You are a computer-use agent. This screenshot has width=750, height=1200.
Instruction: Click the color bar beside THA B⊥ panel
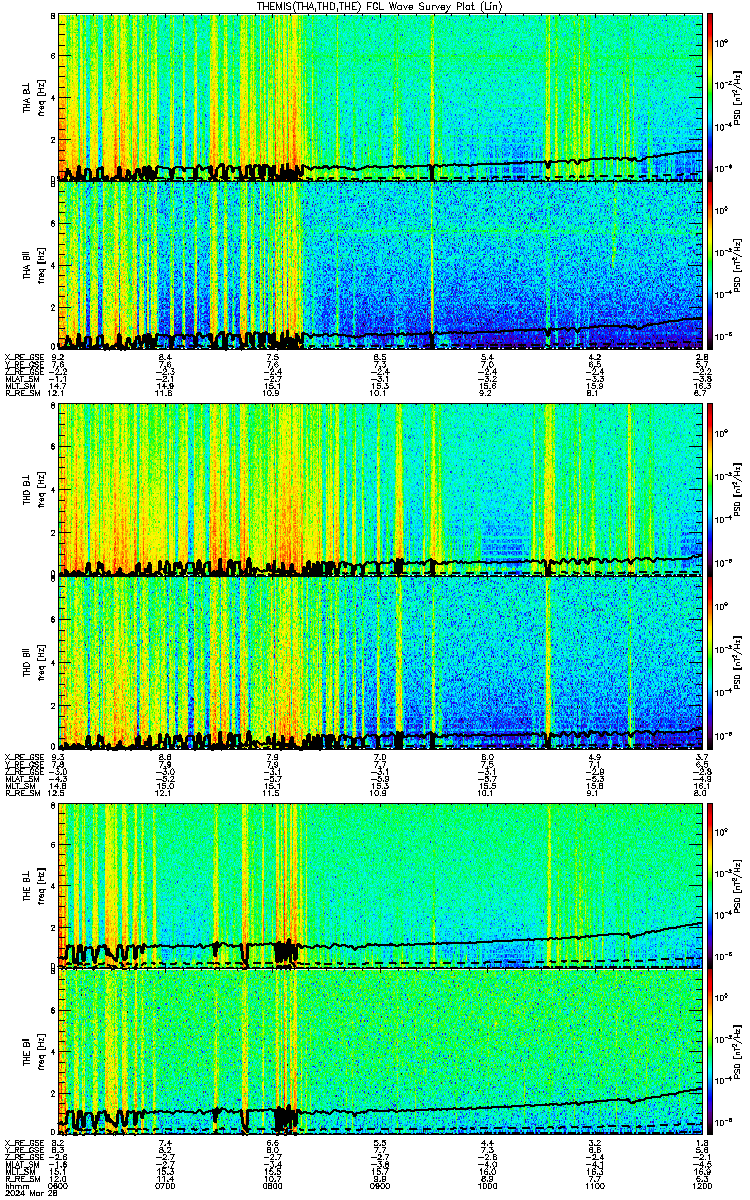[x=710, y=97]
